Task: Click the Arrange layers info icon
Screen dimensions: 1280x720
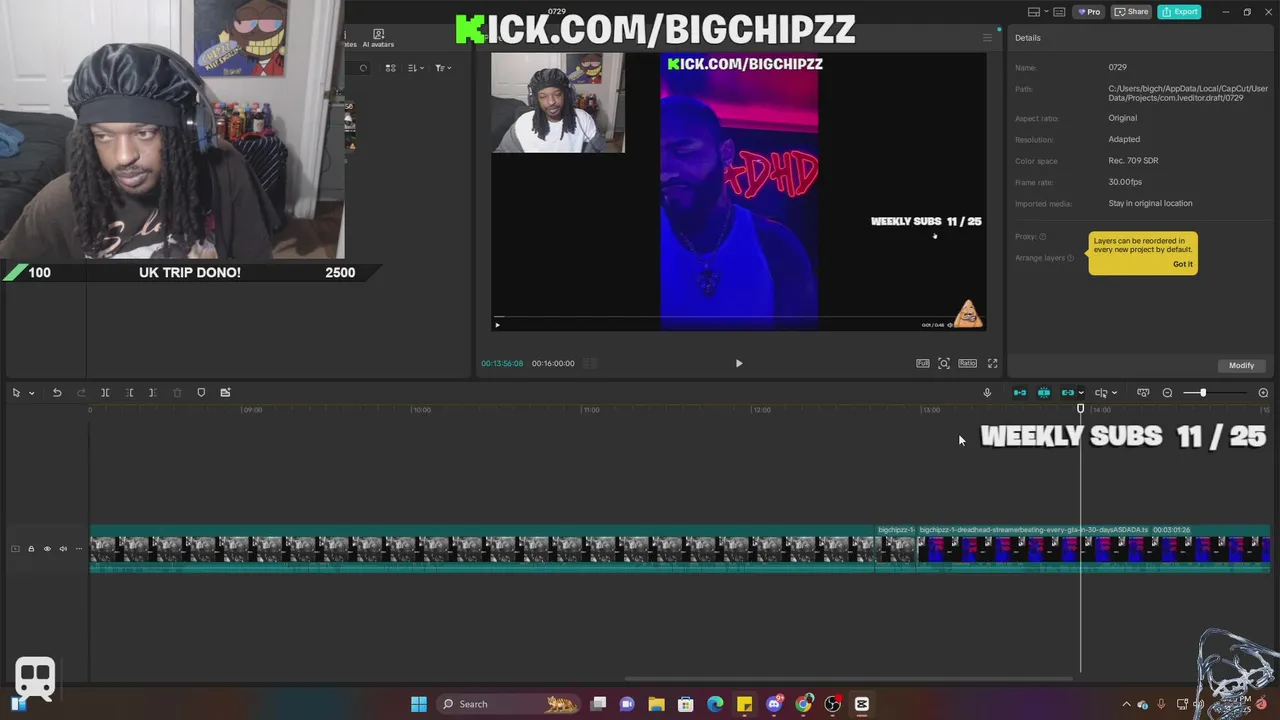Action: (1070, 258)
